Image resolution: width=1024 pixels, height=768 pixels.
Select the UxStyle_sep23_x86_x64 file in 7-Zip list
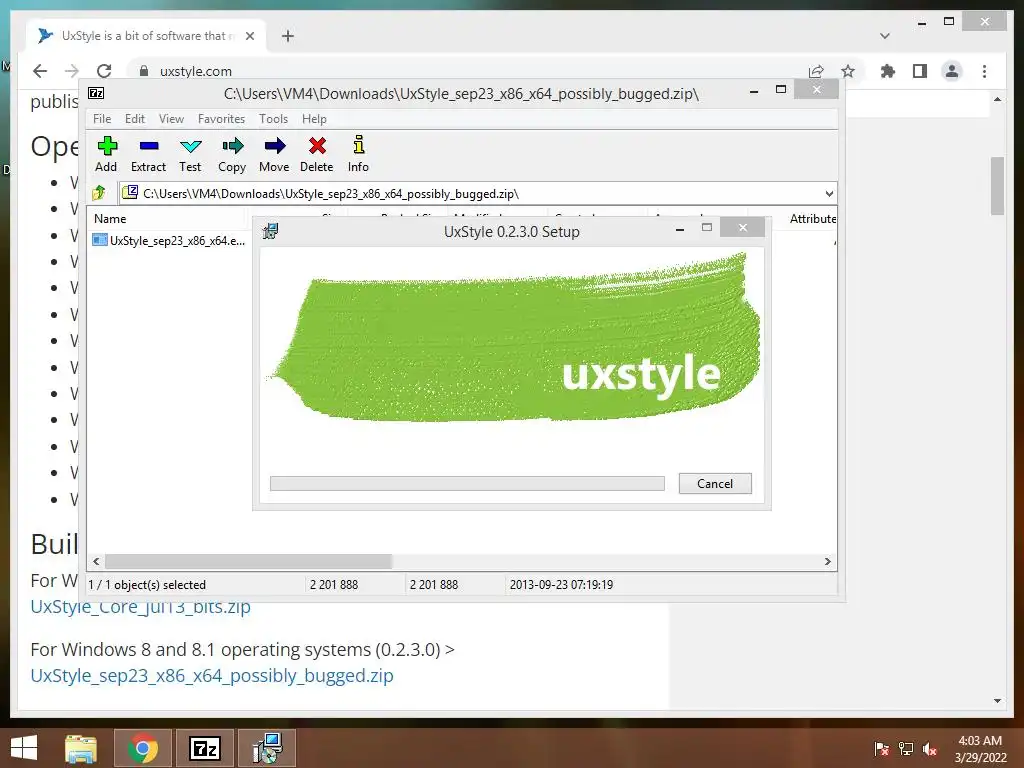[x=170, y=240]
